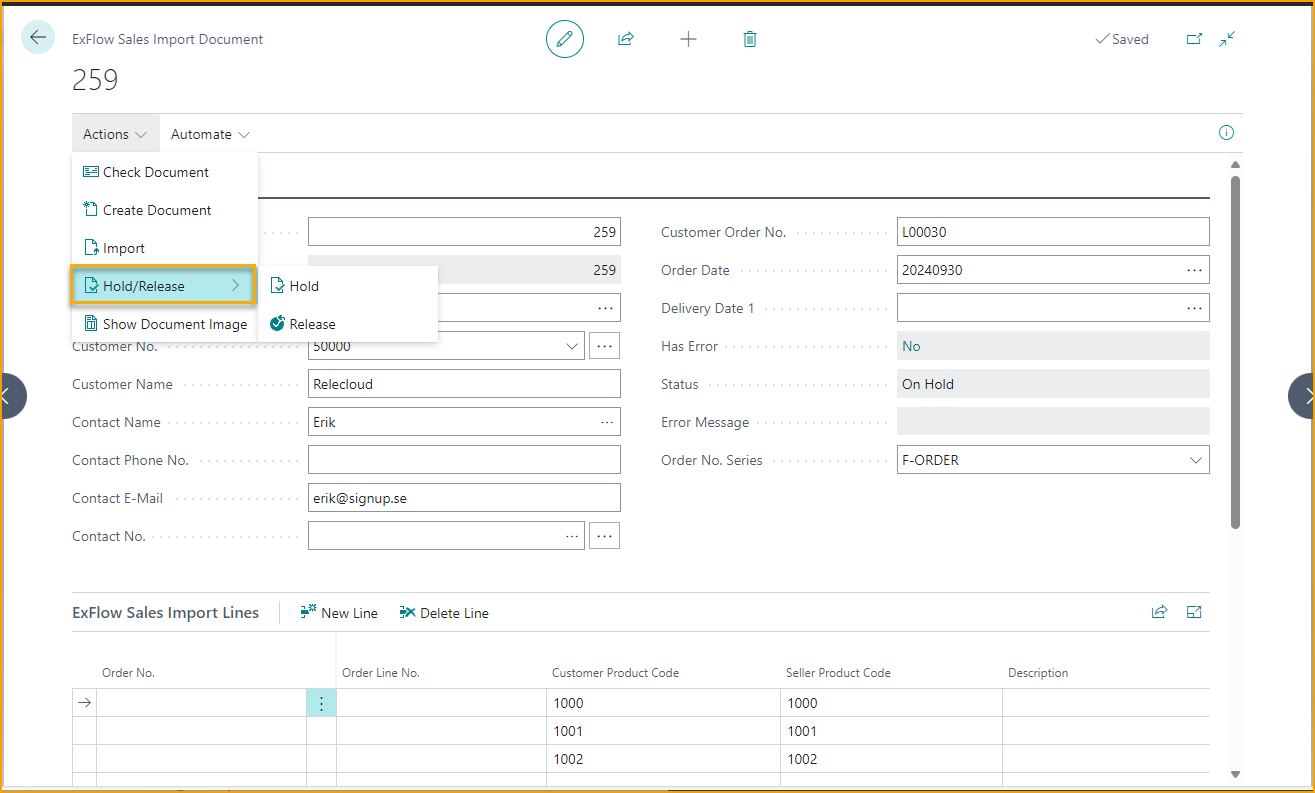Choose Release from submenu
The width and height of the screenshot is (1315, 793).
coord(348,324)
